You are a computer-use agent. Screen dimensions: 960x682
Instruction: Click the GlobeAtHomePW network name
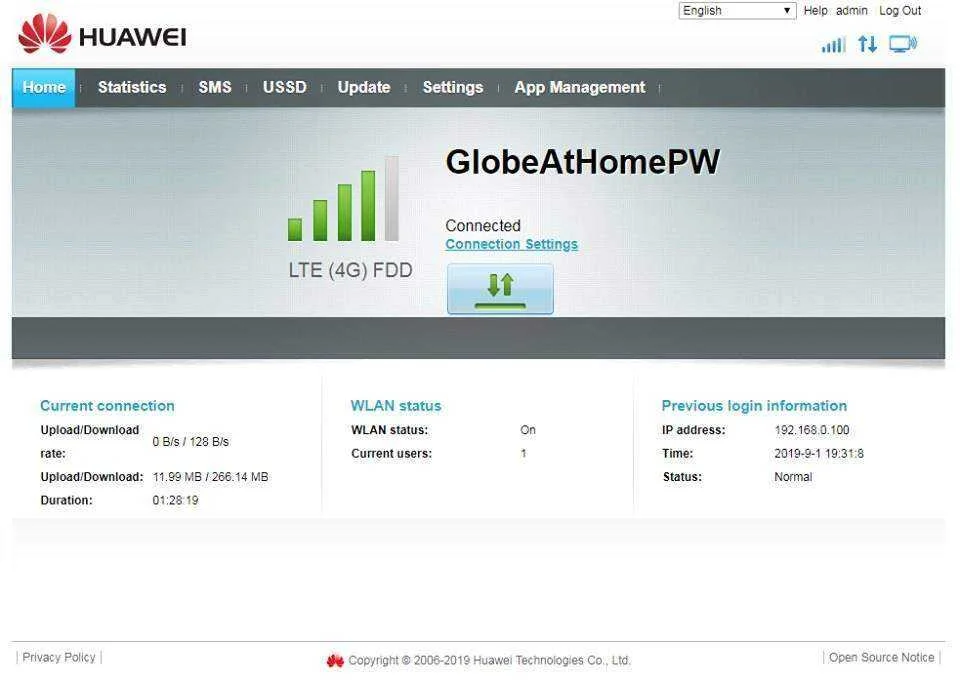[583, 162]
